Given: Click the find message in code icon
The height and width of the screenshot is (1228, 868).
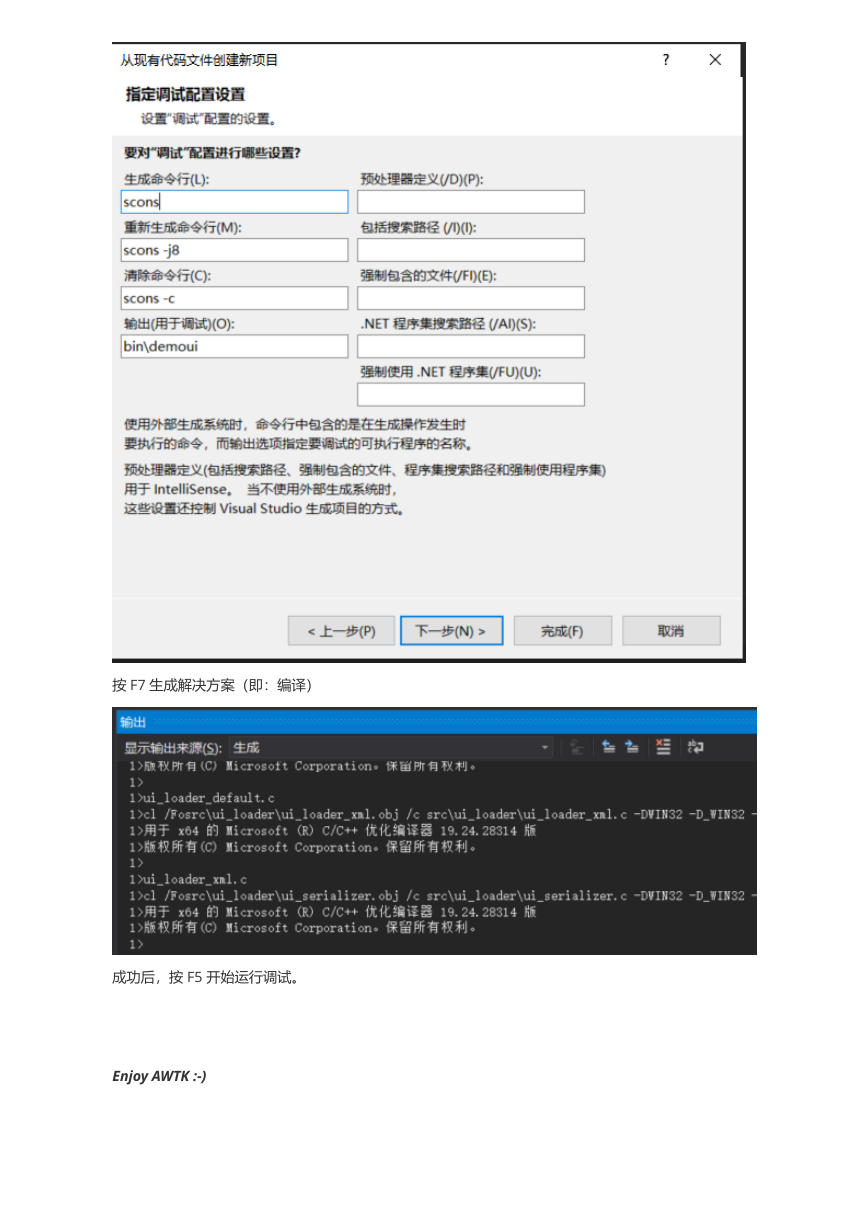Looking at the screenshot, I should click(x=576, y=747).
